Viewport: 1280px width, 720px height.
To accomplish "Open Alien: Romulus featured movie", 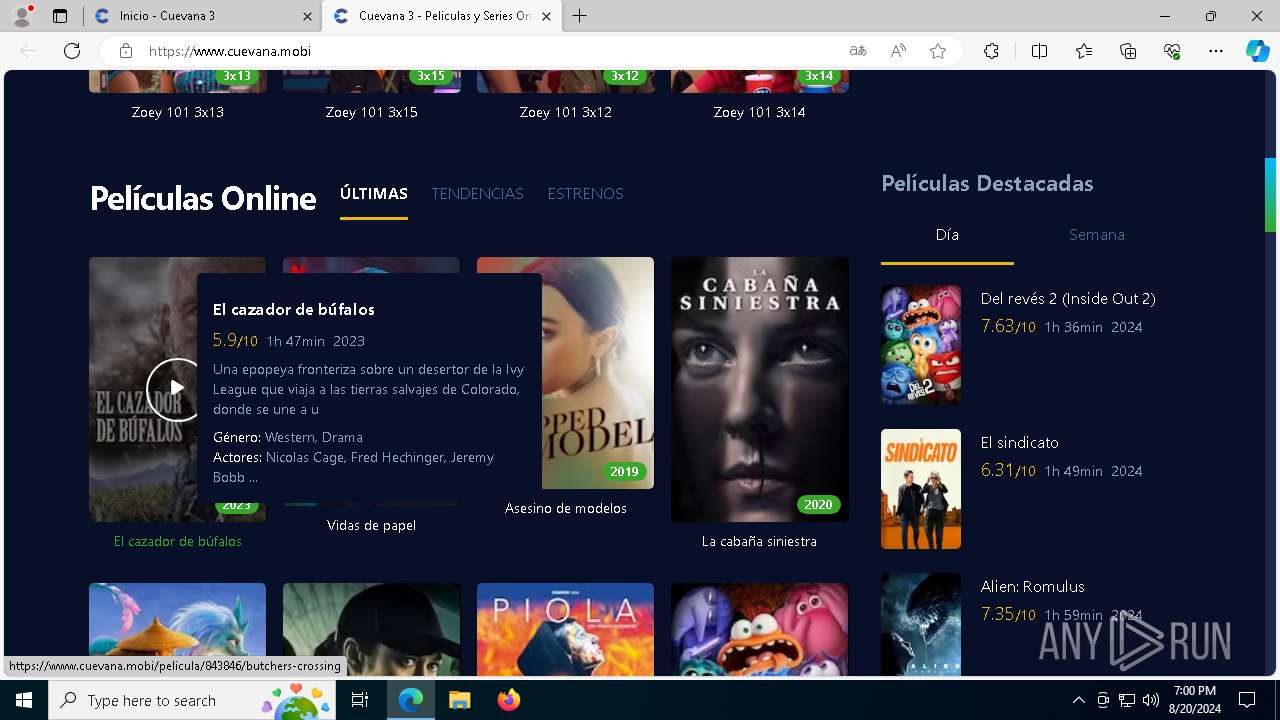I will [1033, 586].
